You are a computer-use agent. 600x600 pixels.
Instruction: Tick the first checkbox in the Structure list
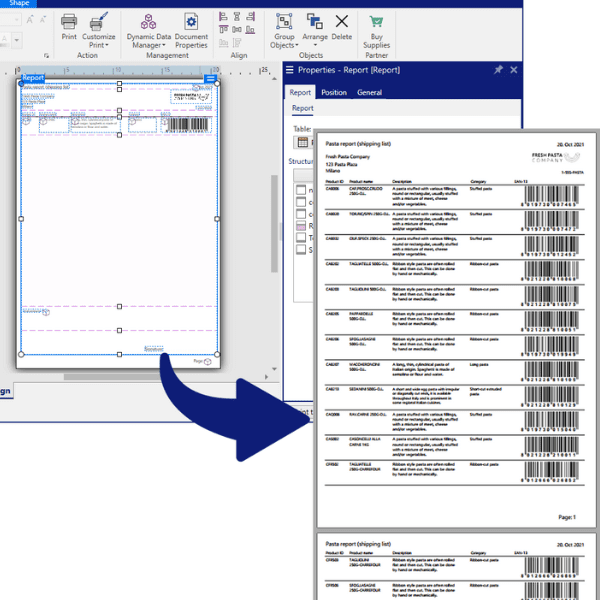coord(301,189)
